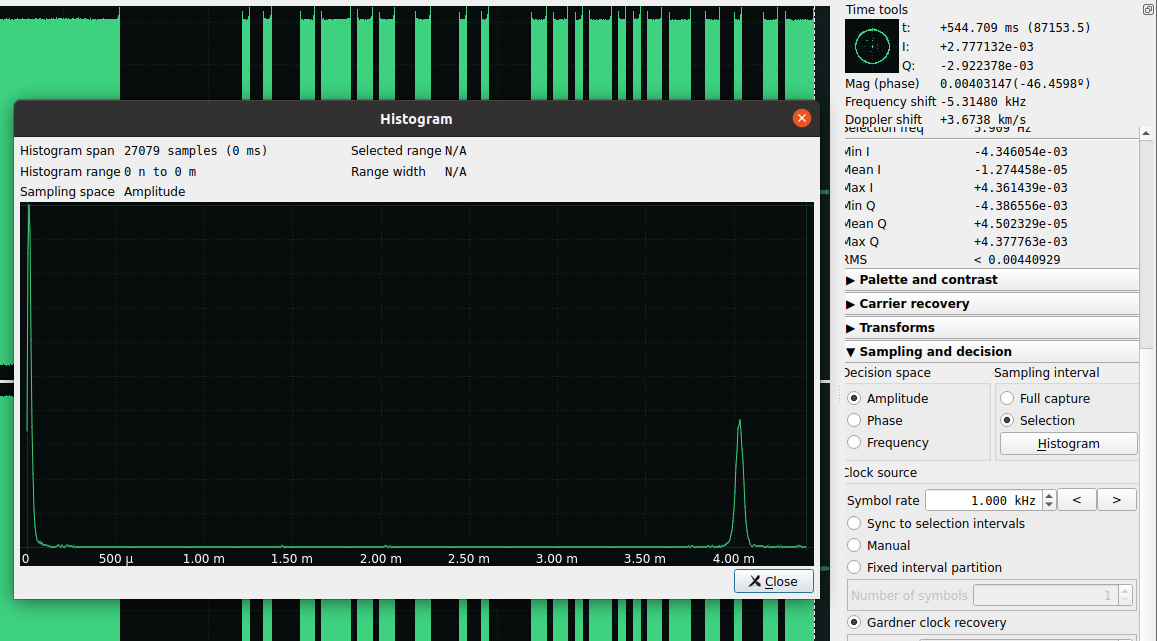1157x641 pixels.
Task: Choose Selection sampling interval
Action: pos(1007,421)
